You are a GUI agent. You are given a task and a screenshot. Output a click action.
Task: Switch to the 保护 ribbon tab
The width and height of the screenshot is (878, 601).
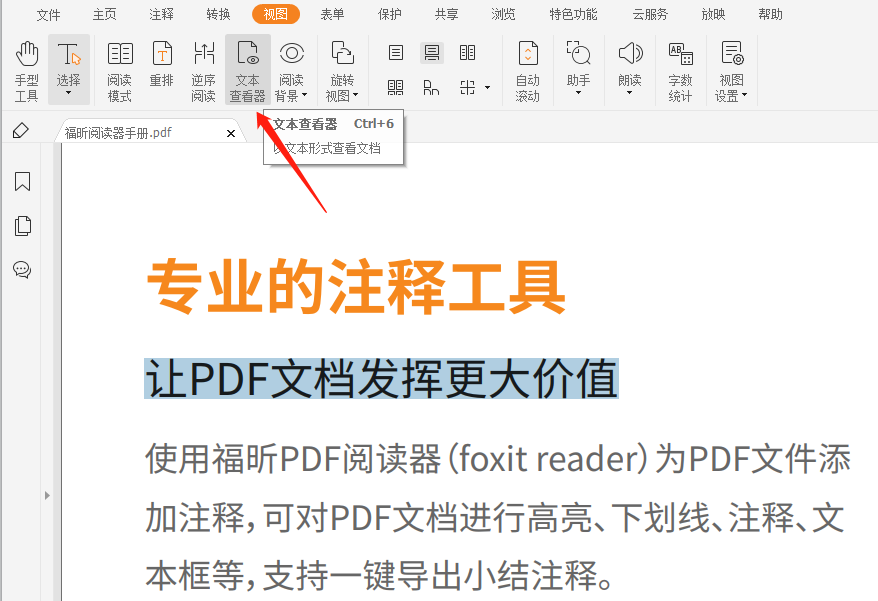pyautogui.click(x=390, y=15)
